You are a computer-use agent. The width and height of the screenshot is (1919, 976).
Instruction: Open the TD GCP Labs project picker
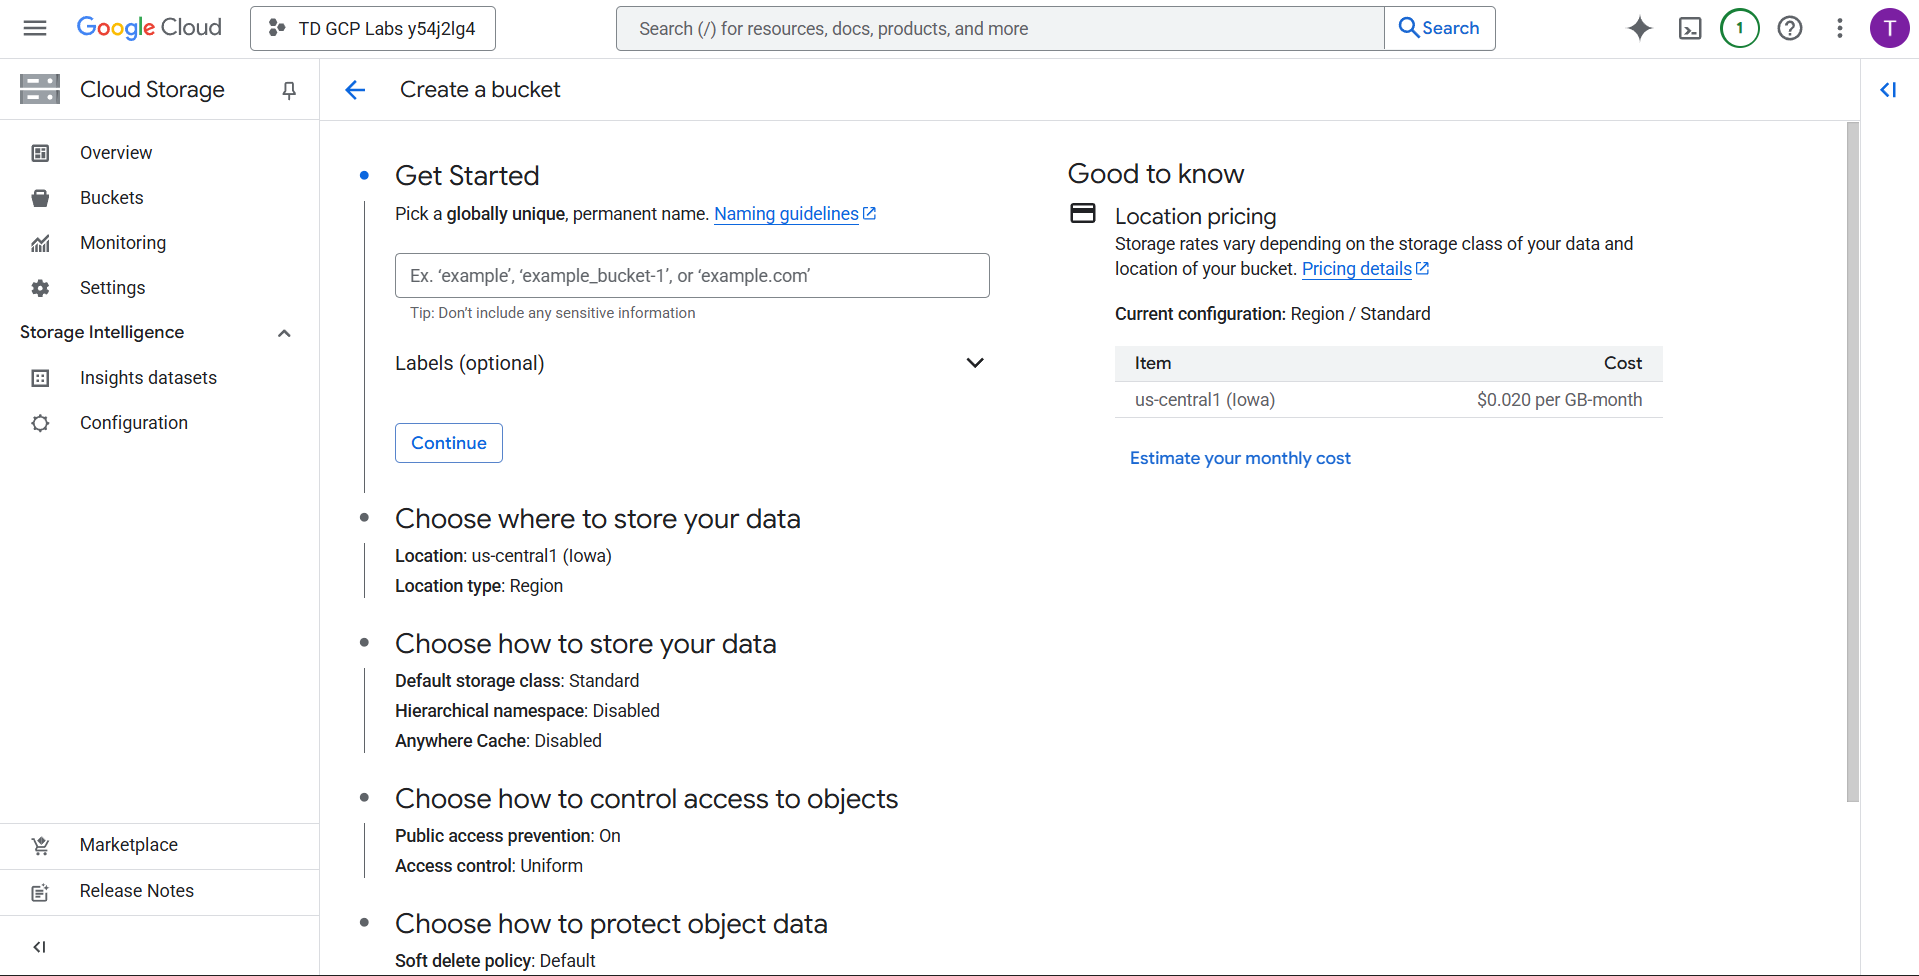373,28
